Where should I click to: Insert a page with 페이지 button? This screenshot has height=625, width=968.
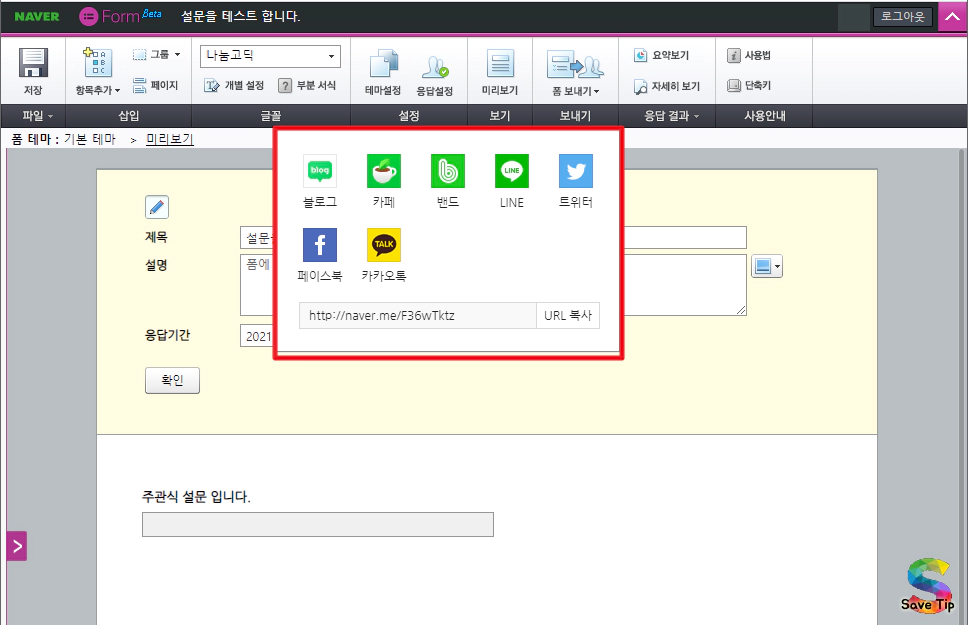click(156, 85)
